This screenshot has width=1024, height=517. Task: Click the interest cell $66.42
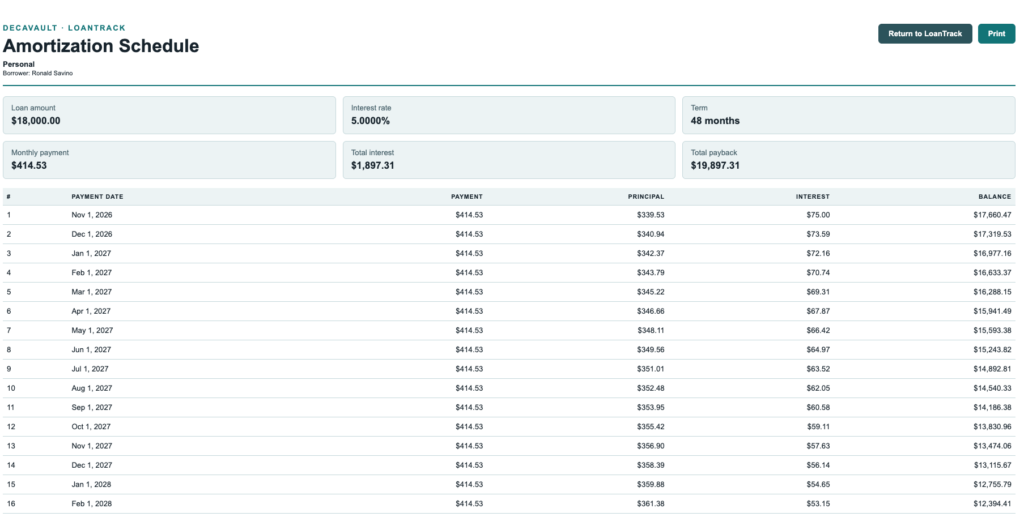click(x=818, y=330)
